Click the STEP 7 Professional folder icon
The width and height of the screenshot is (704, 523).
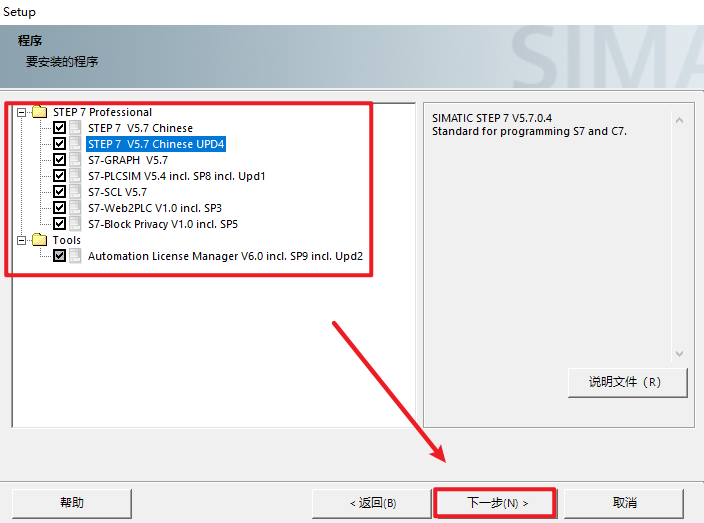40,112
